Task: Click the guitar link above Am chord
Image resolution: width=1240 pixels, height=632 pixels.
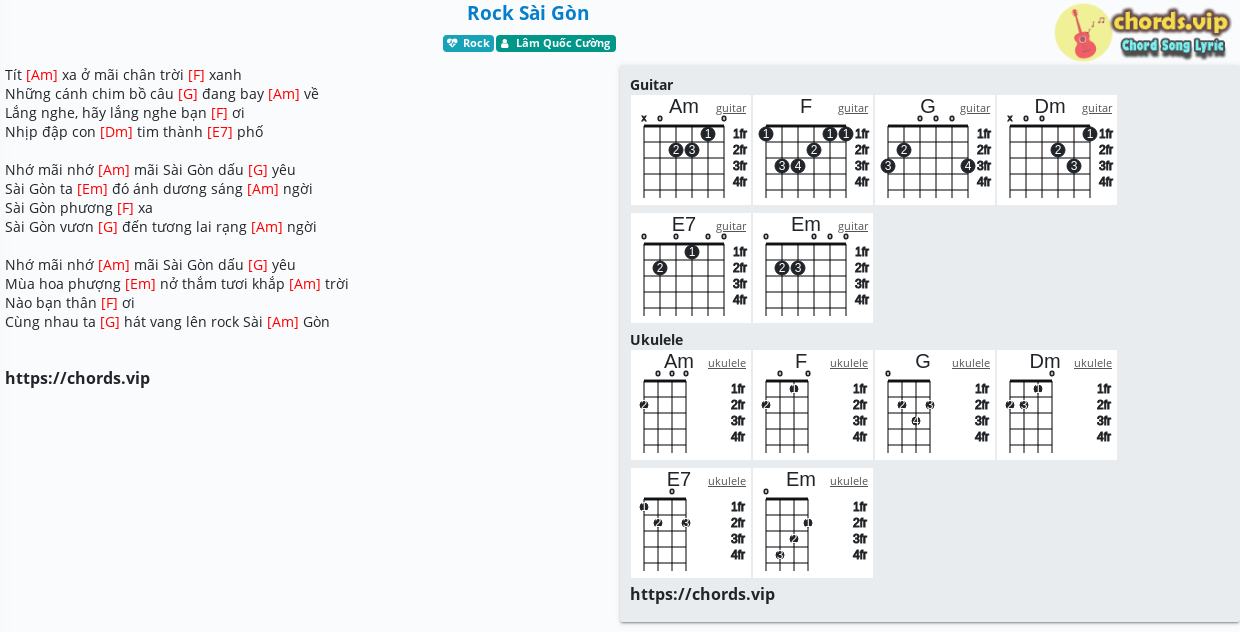Action: click(731, 108)
